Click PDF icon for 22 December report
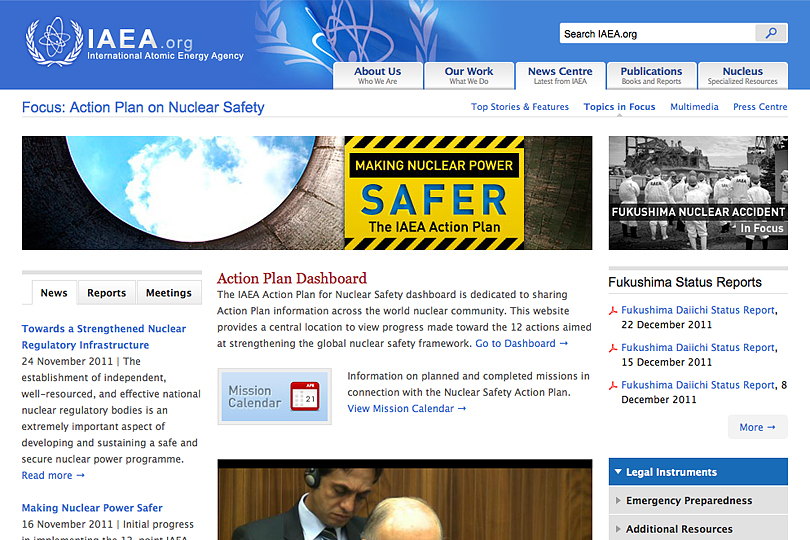 614,311
